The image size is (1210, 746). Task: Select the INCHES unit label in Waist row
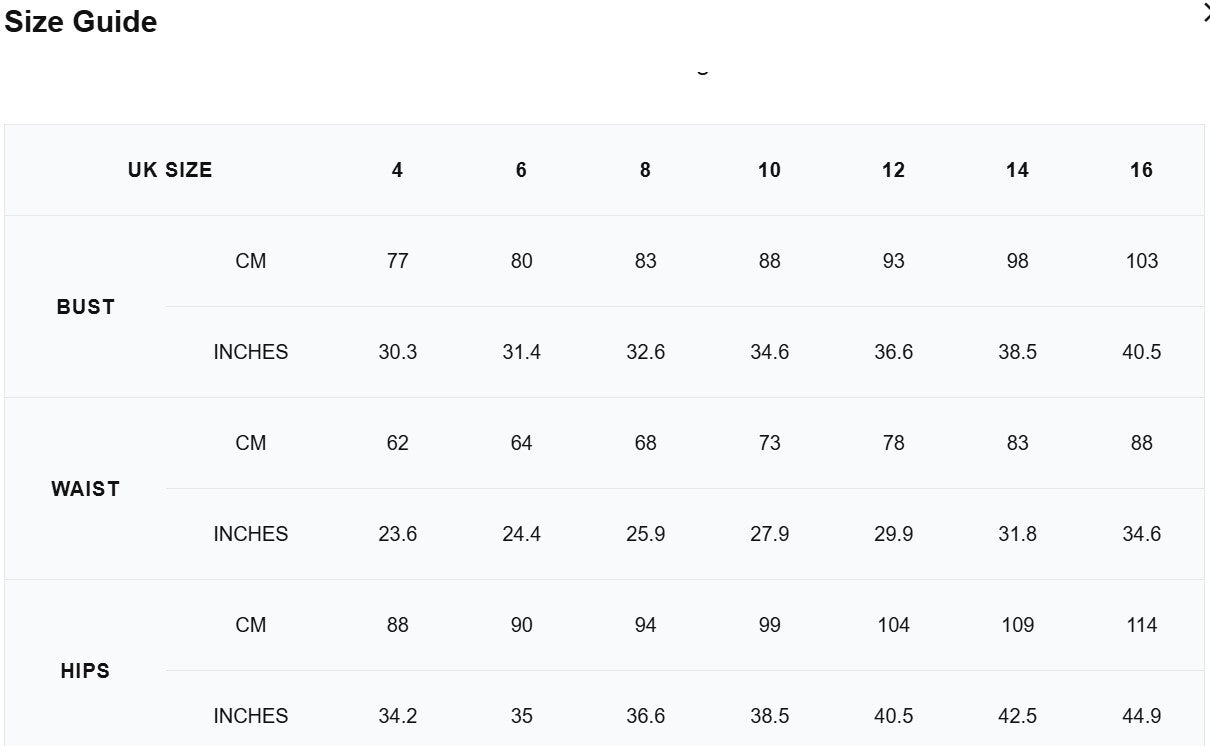click(250, 534)
